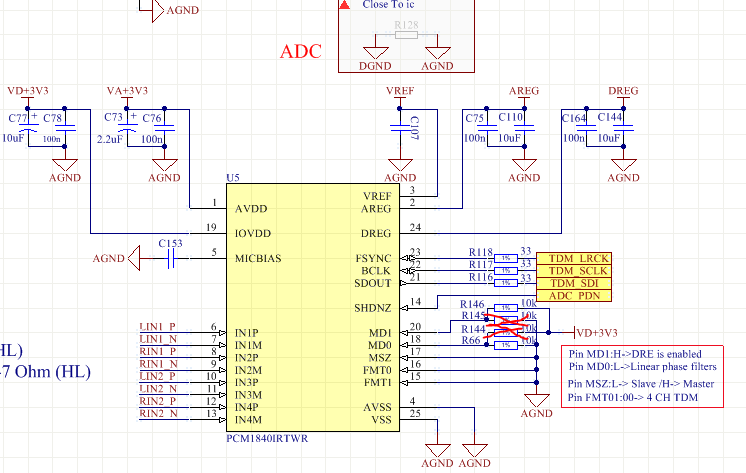Select resistor R117 on BCLK line

[x=506, y=271]
